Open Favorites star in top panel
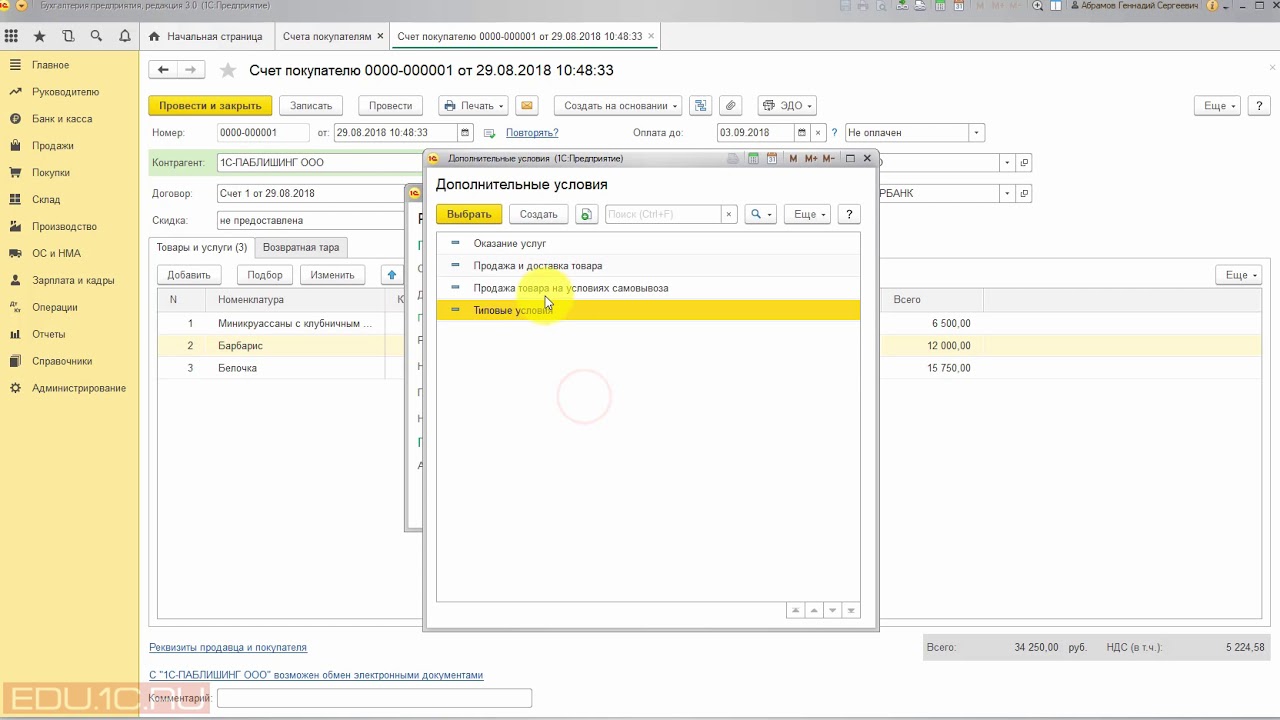1280x720 pixels. (40, 36)
